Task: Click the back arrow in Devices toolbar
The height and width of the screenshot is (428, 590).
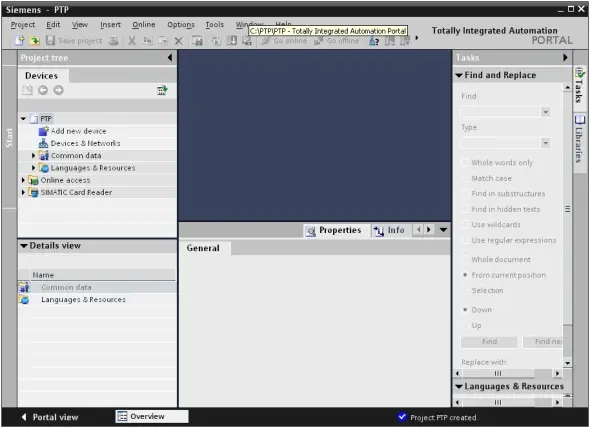Action: click(43, 90)
